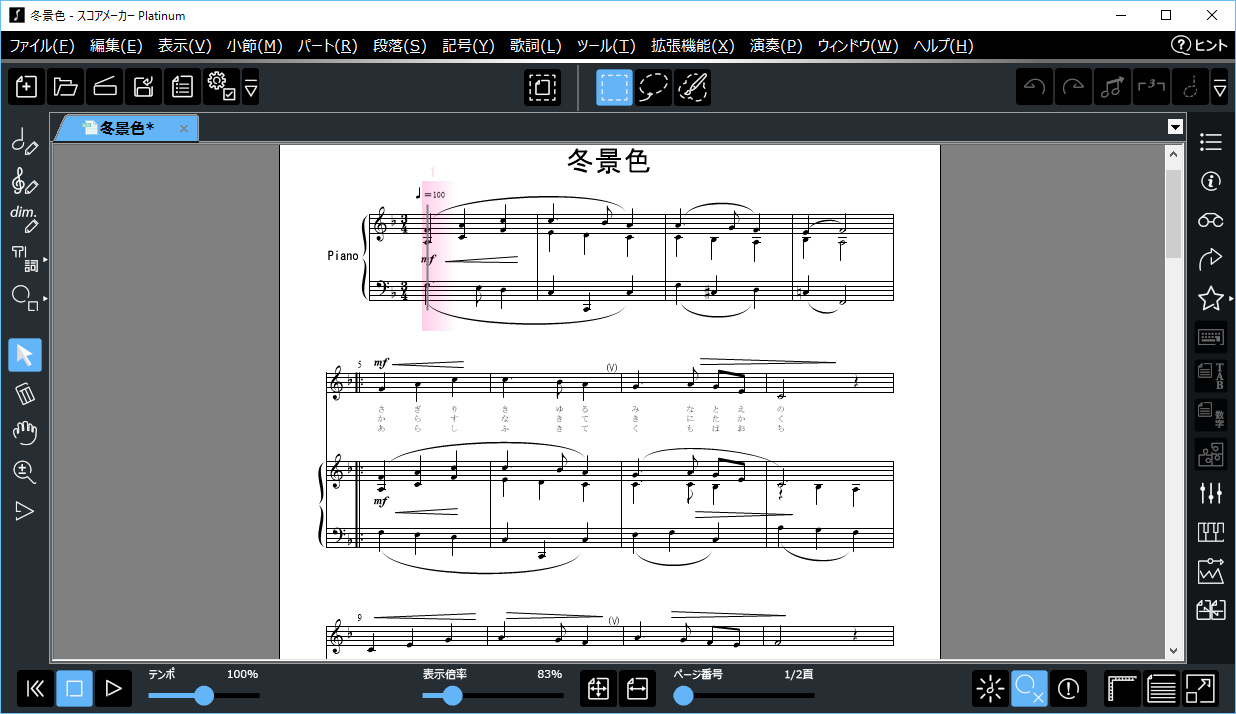The height and width of the screenshot is (714, 1236).
Task: Select the zoom magnifier tool
Action: (25, 472)
